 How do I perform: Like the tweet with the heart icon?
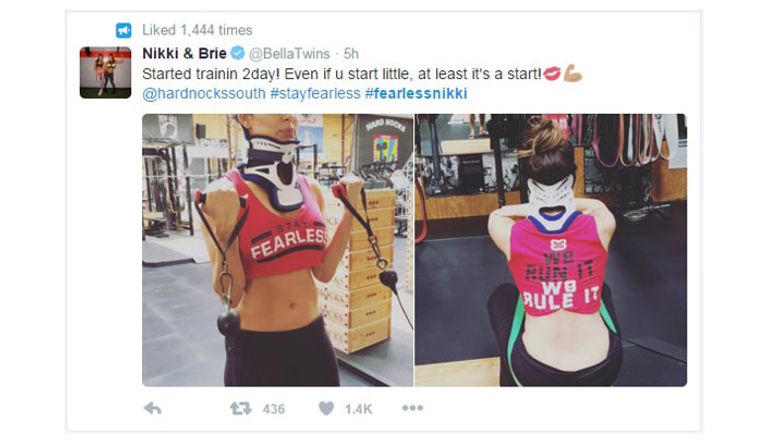[326, 408]
